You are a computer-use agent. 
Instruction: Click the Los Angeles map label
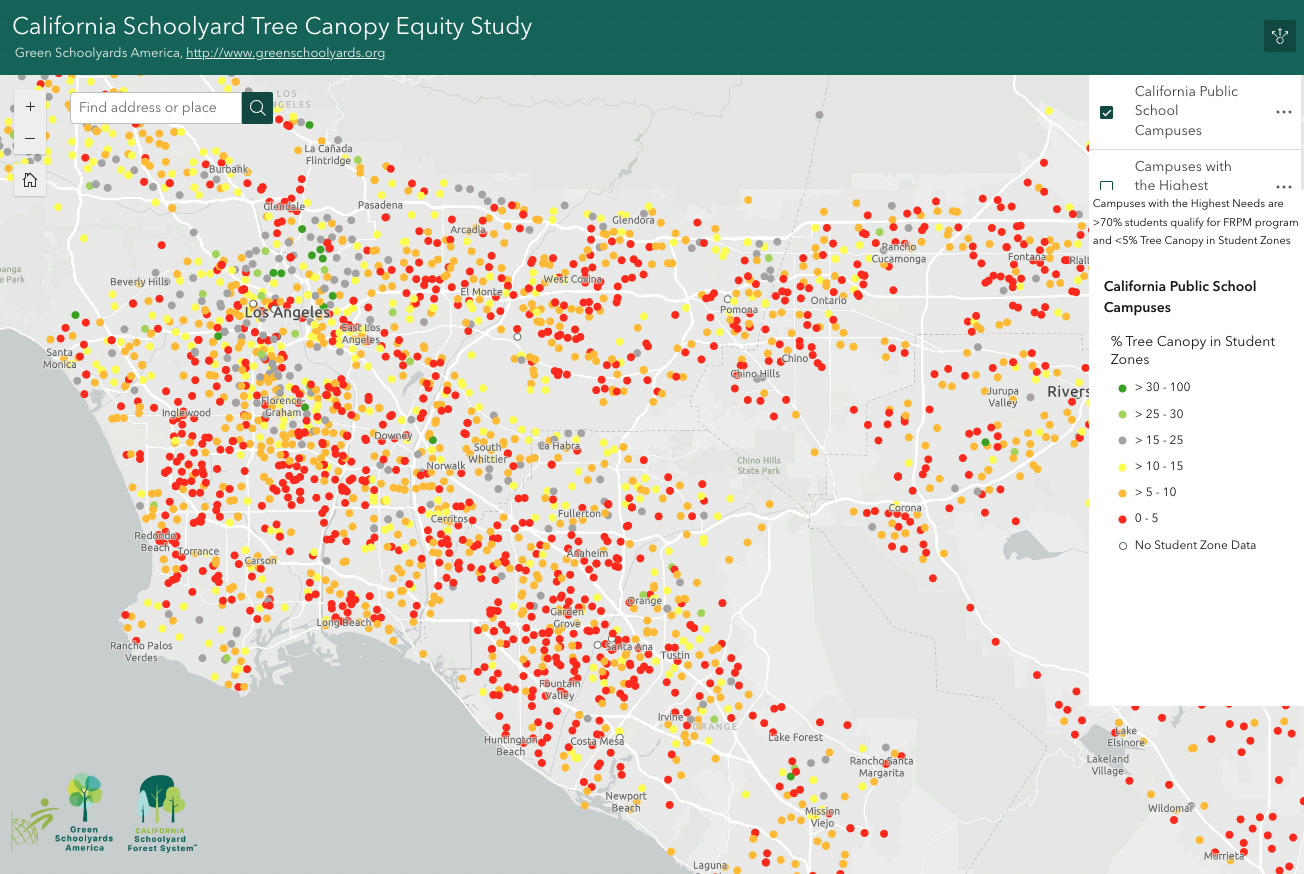[288, 313]
